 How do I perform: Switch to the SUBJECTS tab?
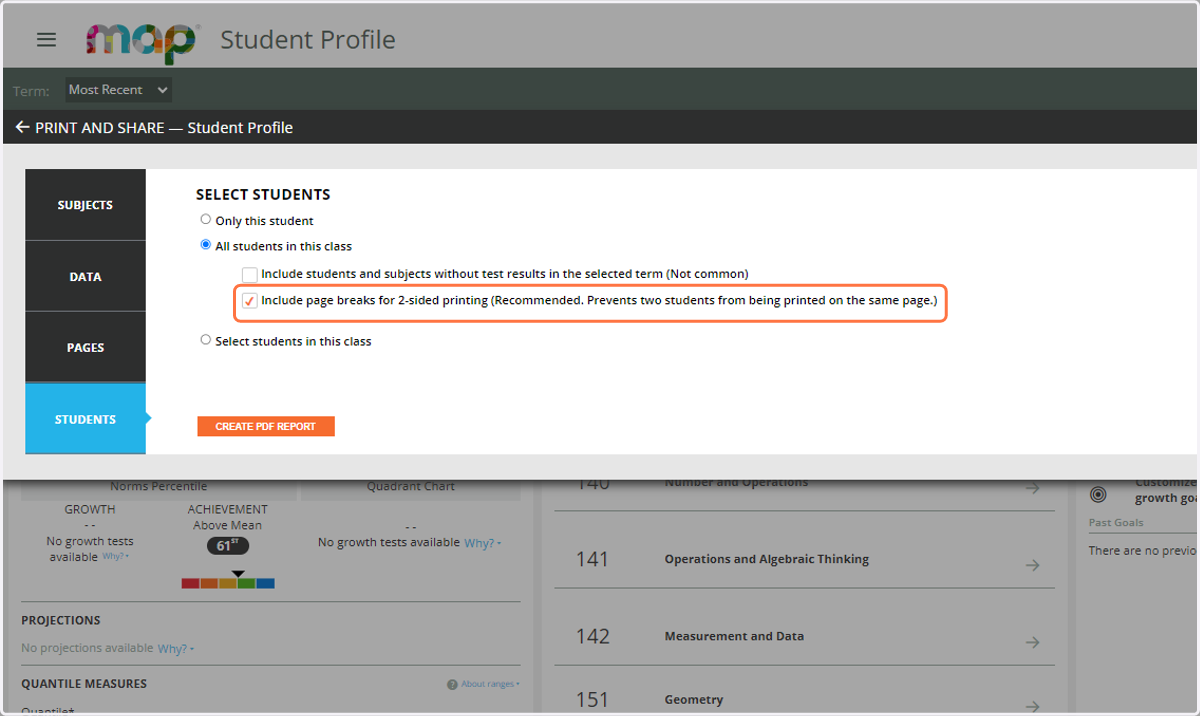pyautogui.click(x=85, y=205)
